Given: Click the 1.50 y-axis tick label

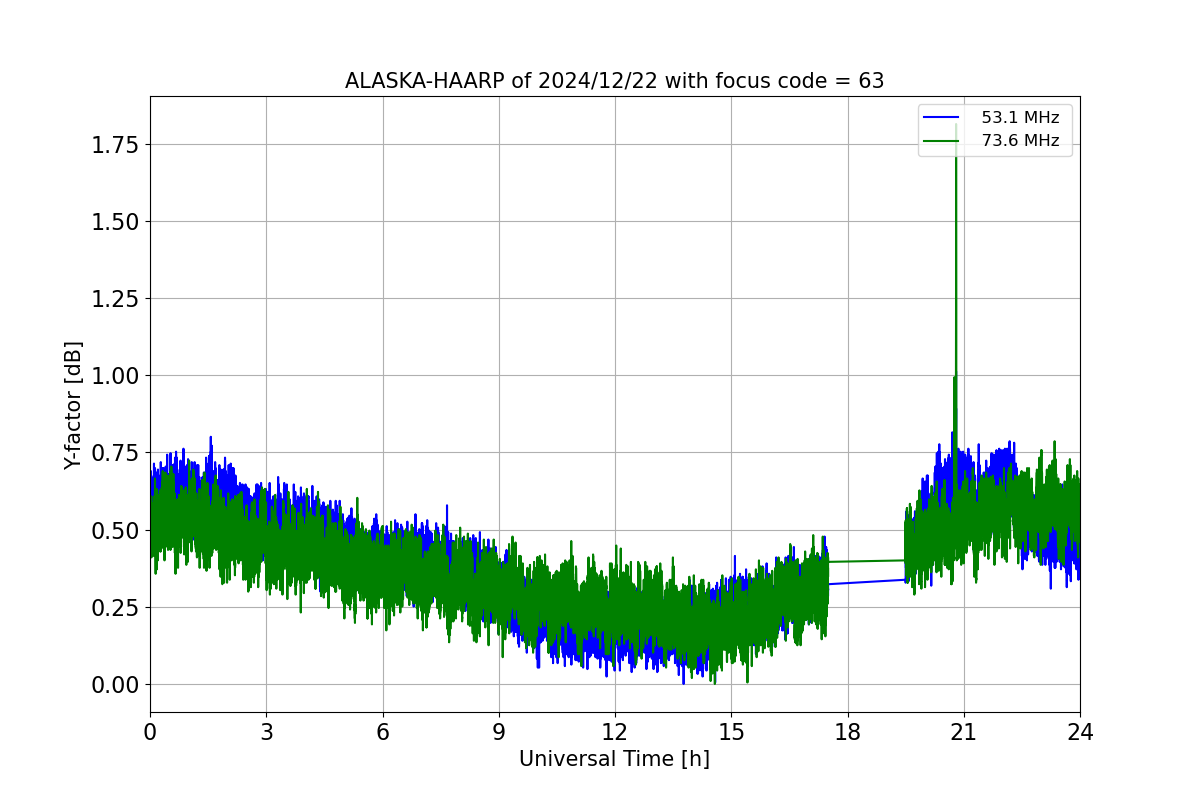Looking at the screenshot, I should point(114,222).
